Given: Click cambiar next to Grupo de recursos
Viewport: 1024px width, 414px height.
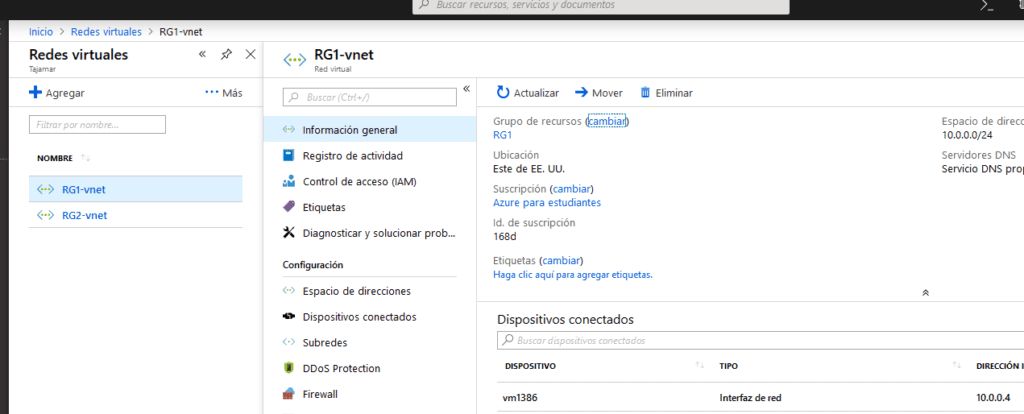Looking at the screenshot, I should 607,121.
